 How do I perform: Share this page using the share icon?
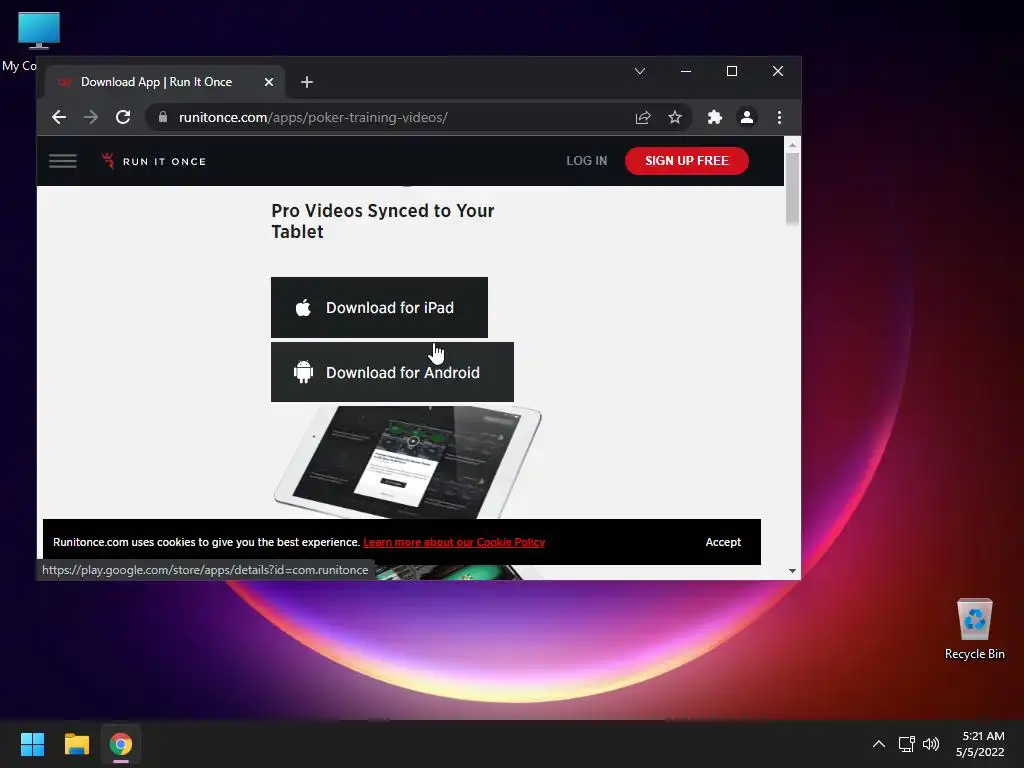coord(643,118)
